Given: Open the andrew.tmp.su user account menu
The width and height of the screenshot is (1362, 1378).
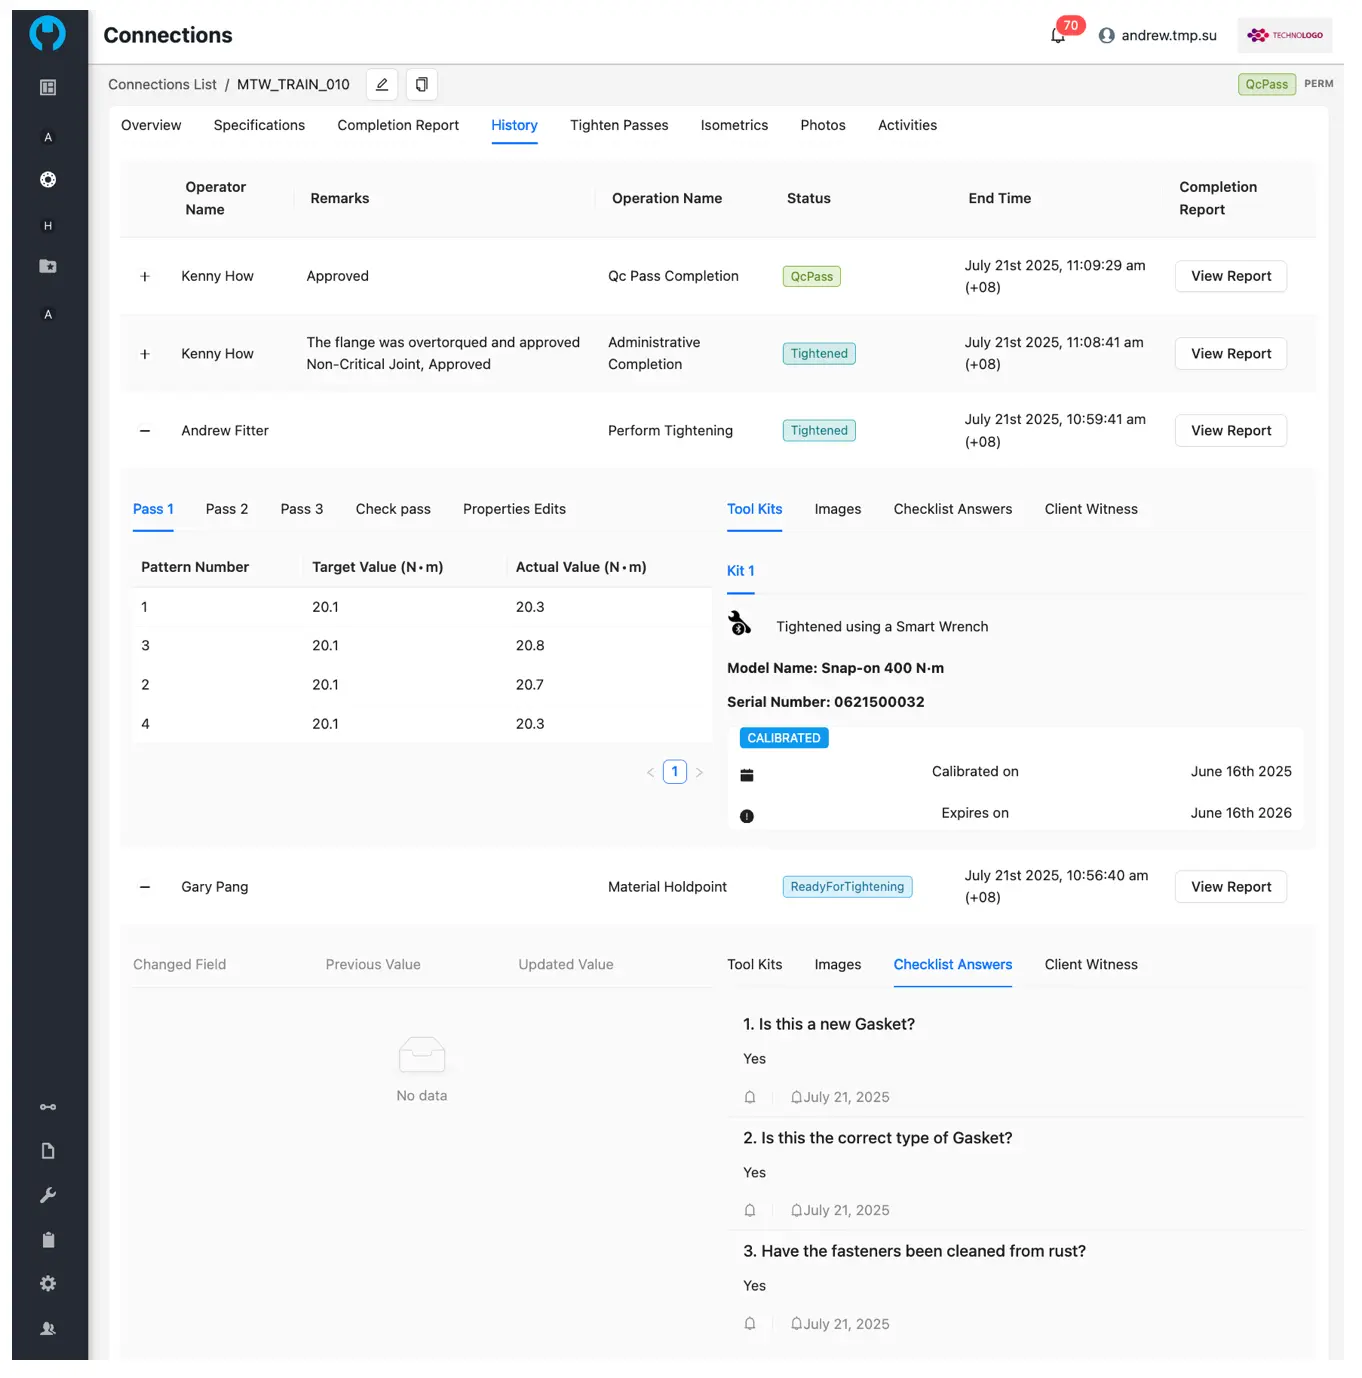Looking at the screenshot, I should (1158, 36).
